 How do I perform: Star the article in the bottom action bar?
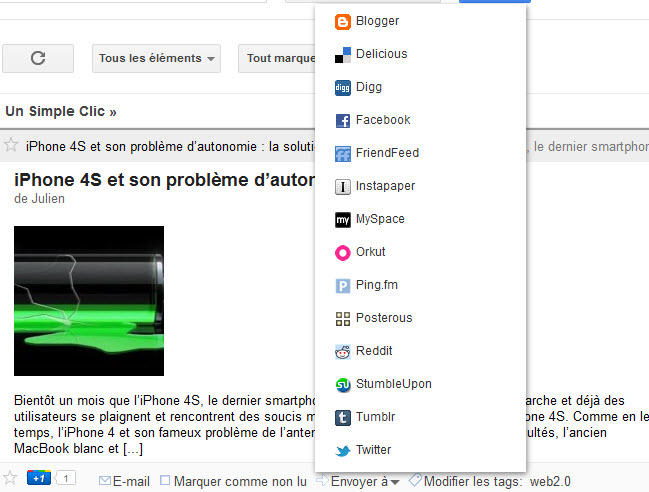10,478
